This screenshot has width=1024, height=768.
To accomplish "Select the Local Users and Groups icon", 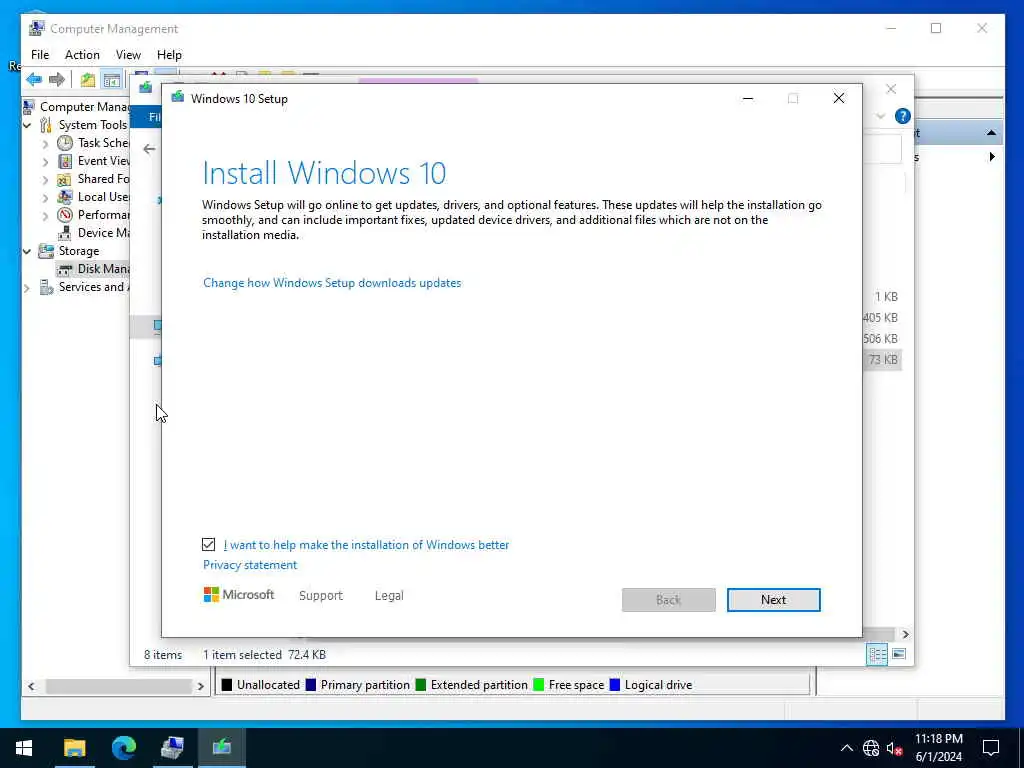I will click(x=65, y=197).
